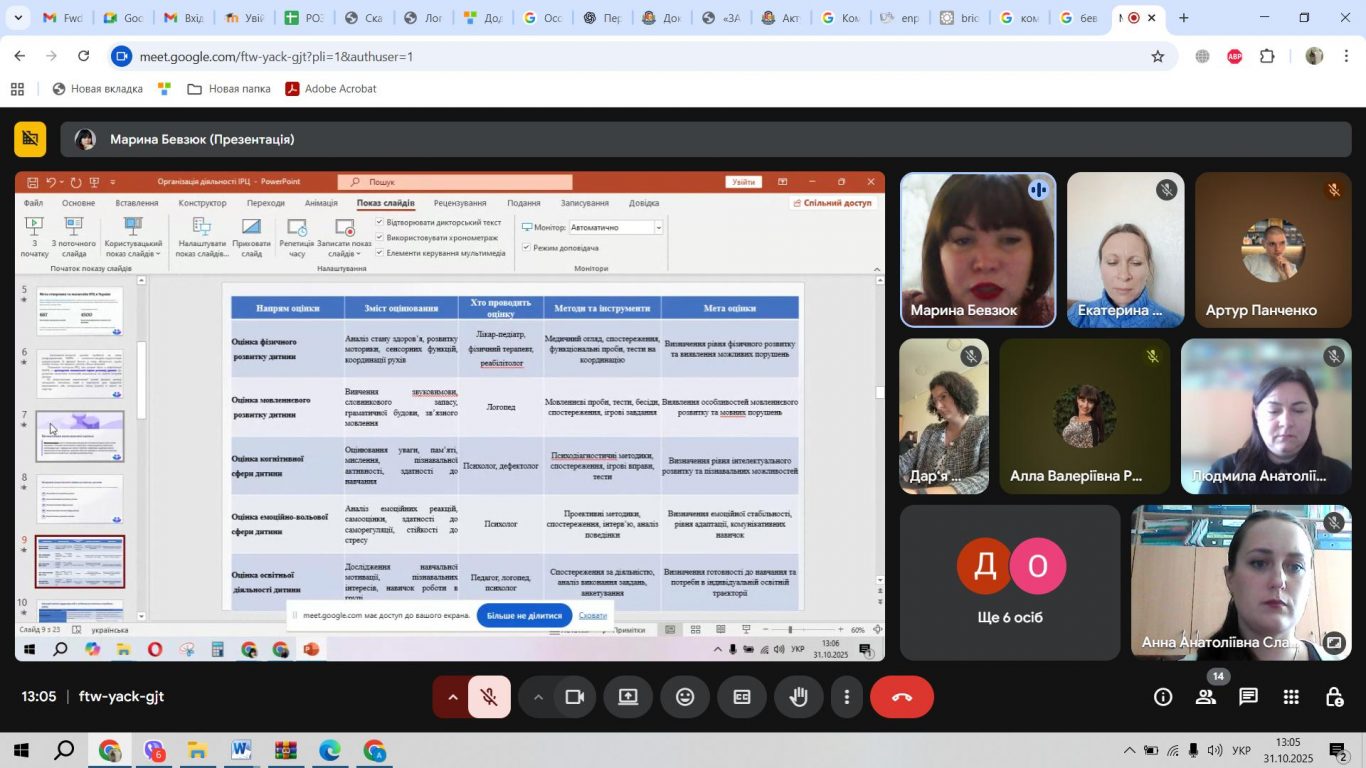Open Meet's three-dot more options menu

click(847, 697)
